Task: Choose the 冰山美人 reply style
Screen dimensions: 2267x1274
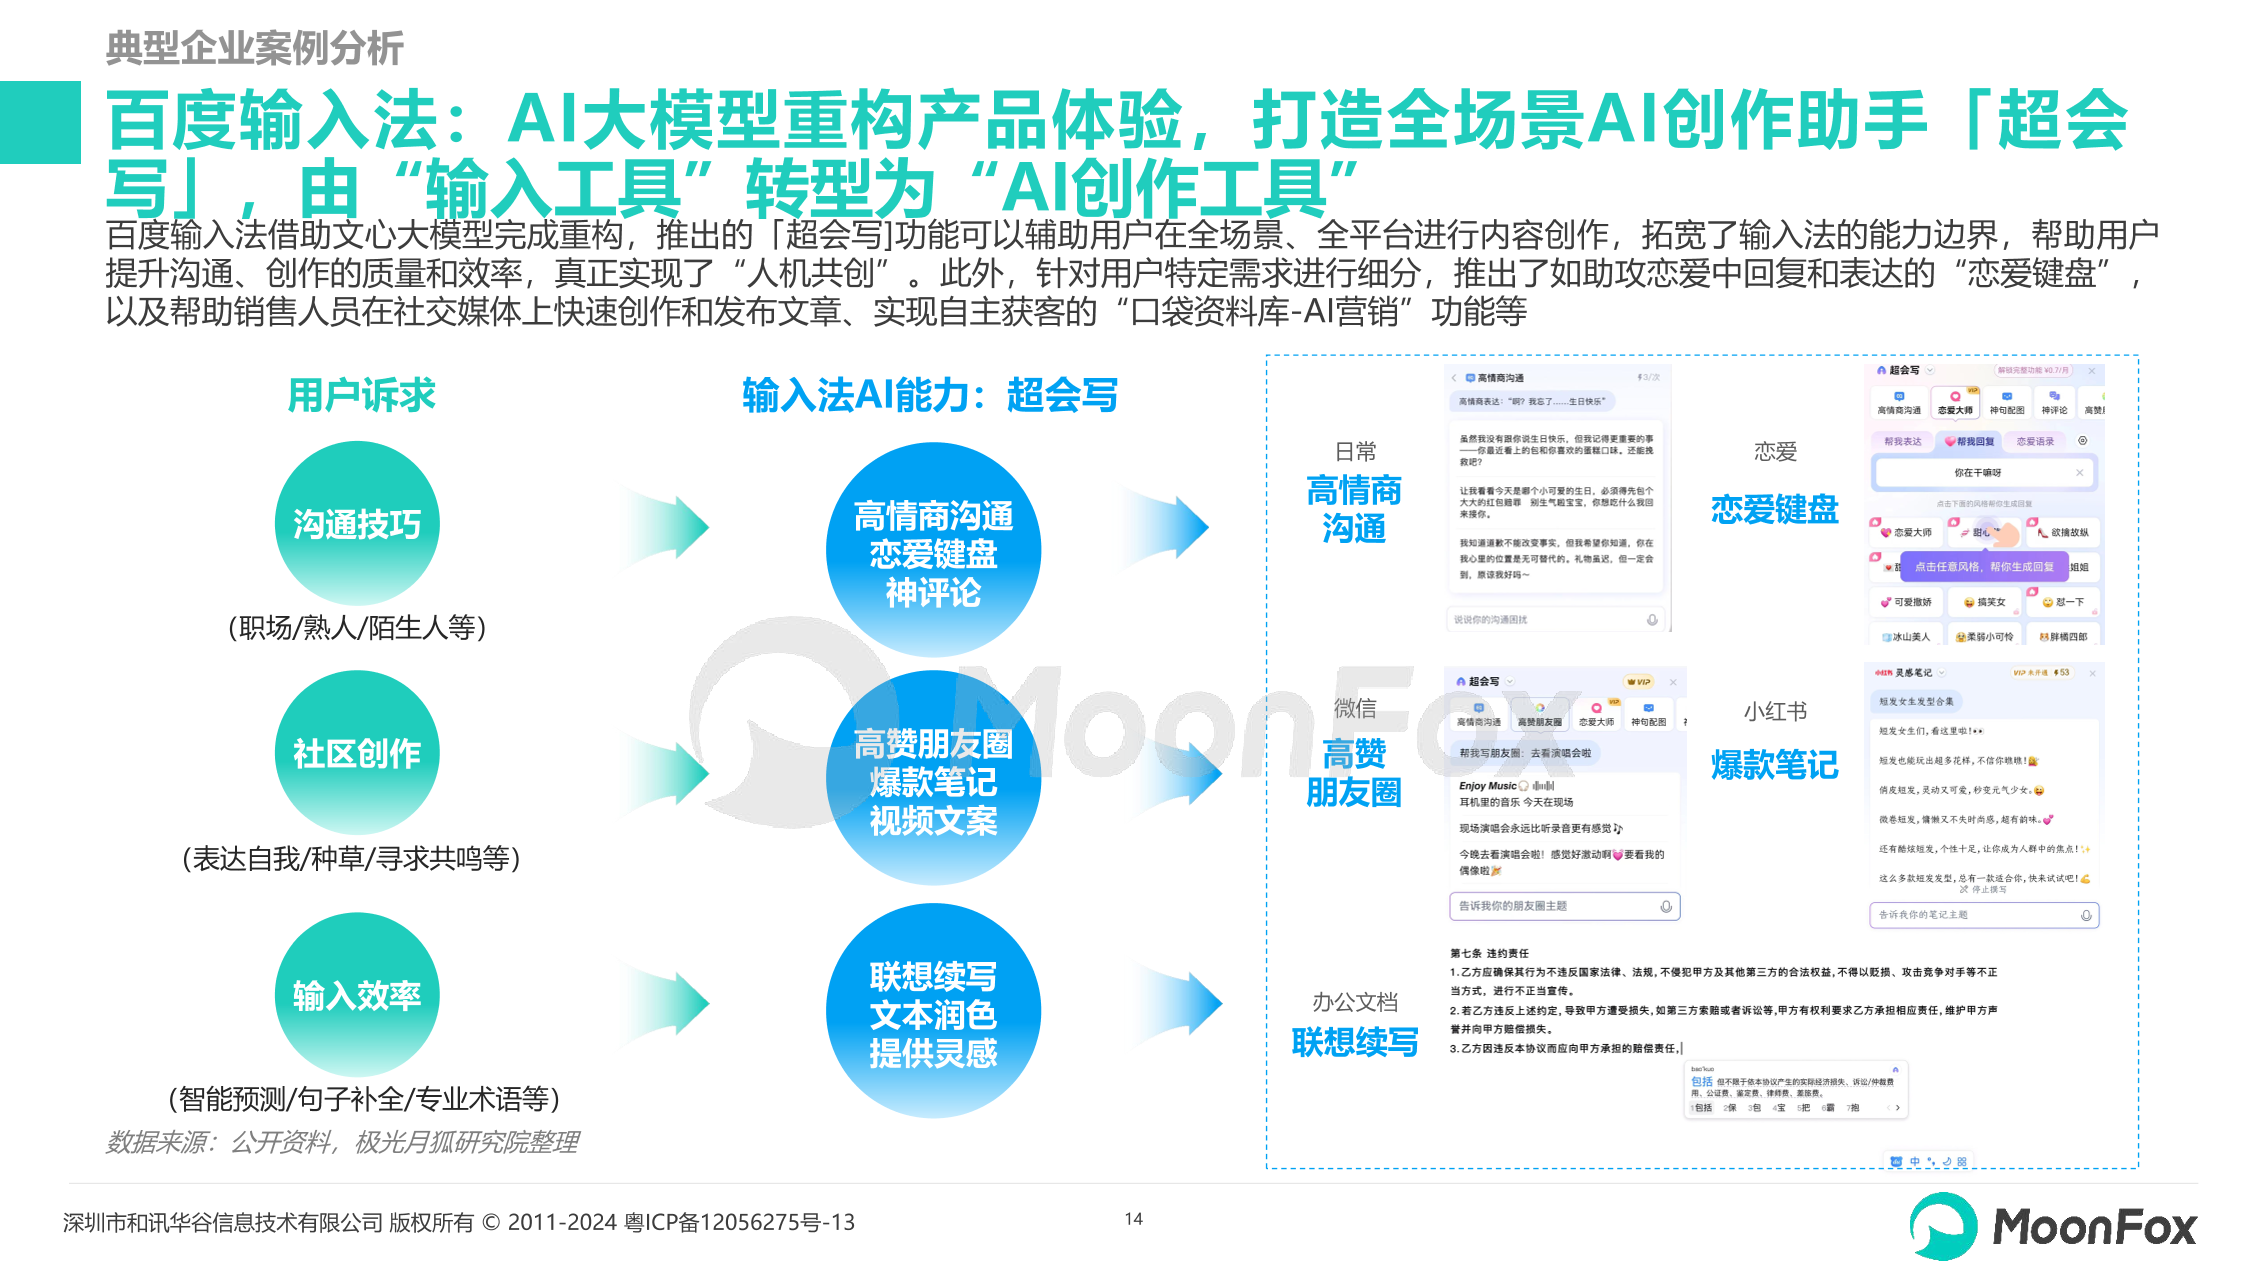Action: (1906, 636)
